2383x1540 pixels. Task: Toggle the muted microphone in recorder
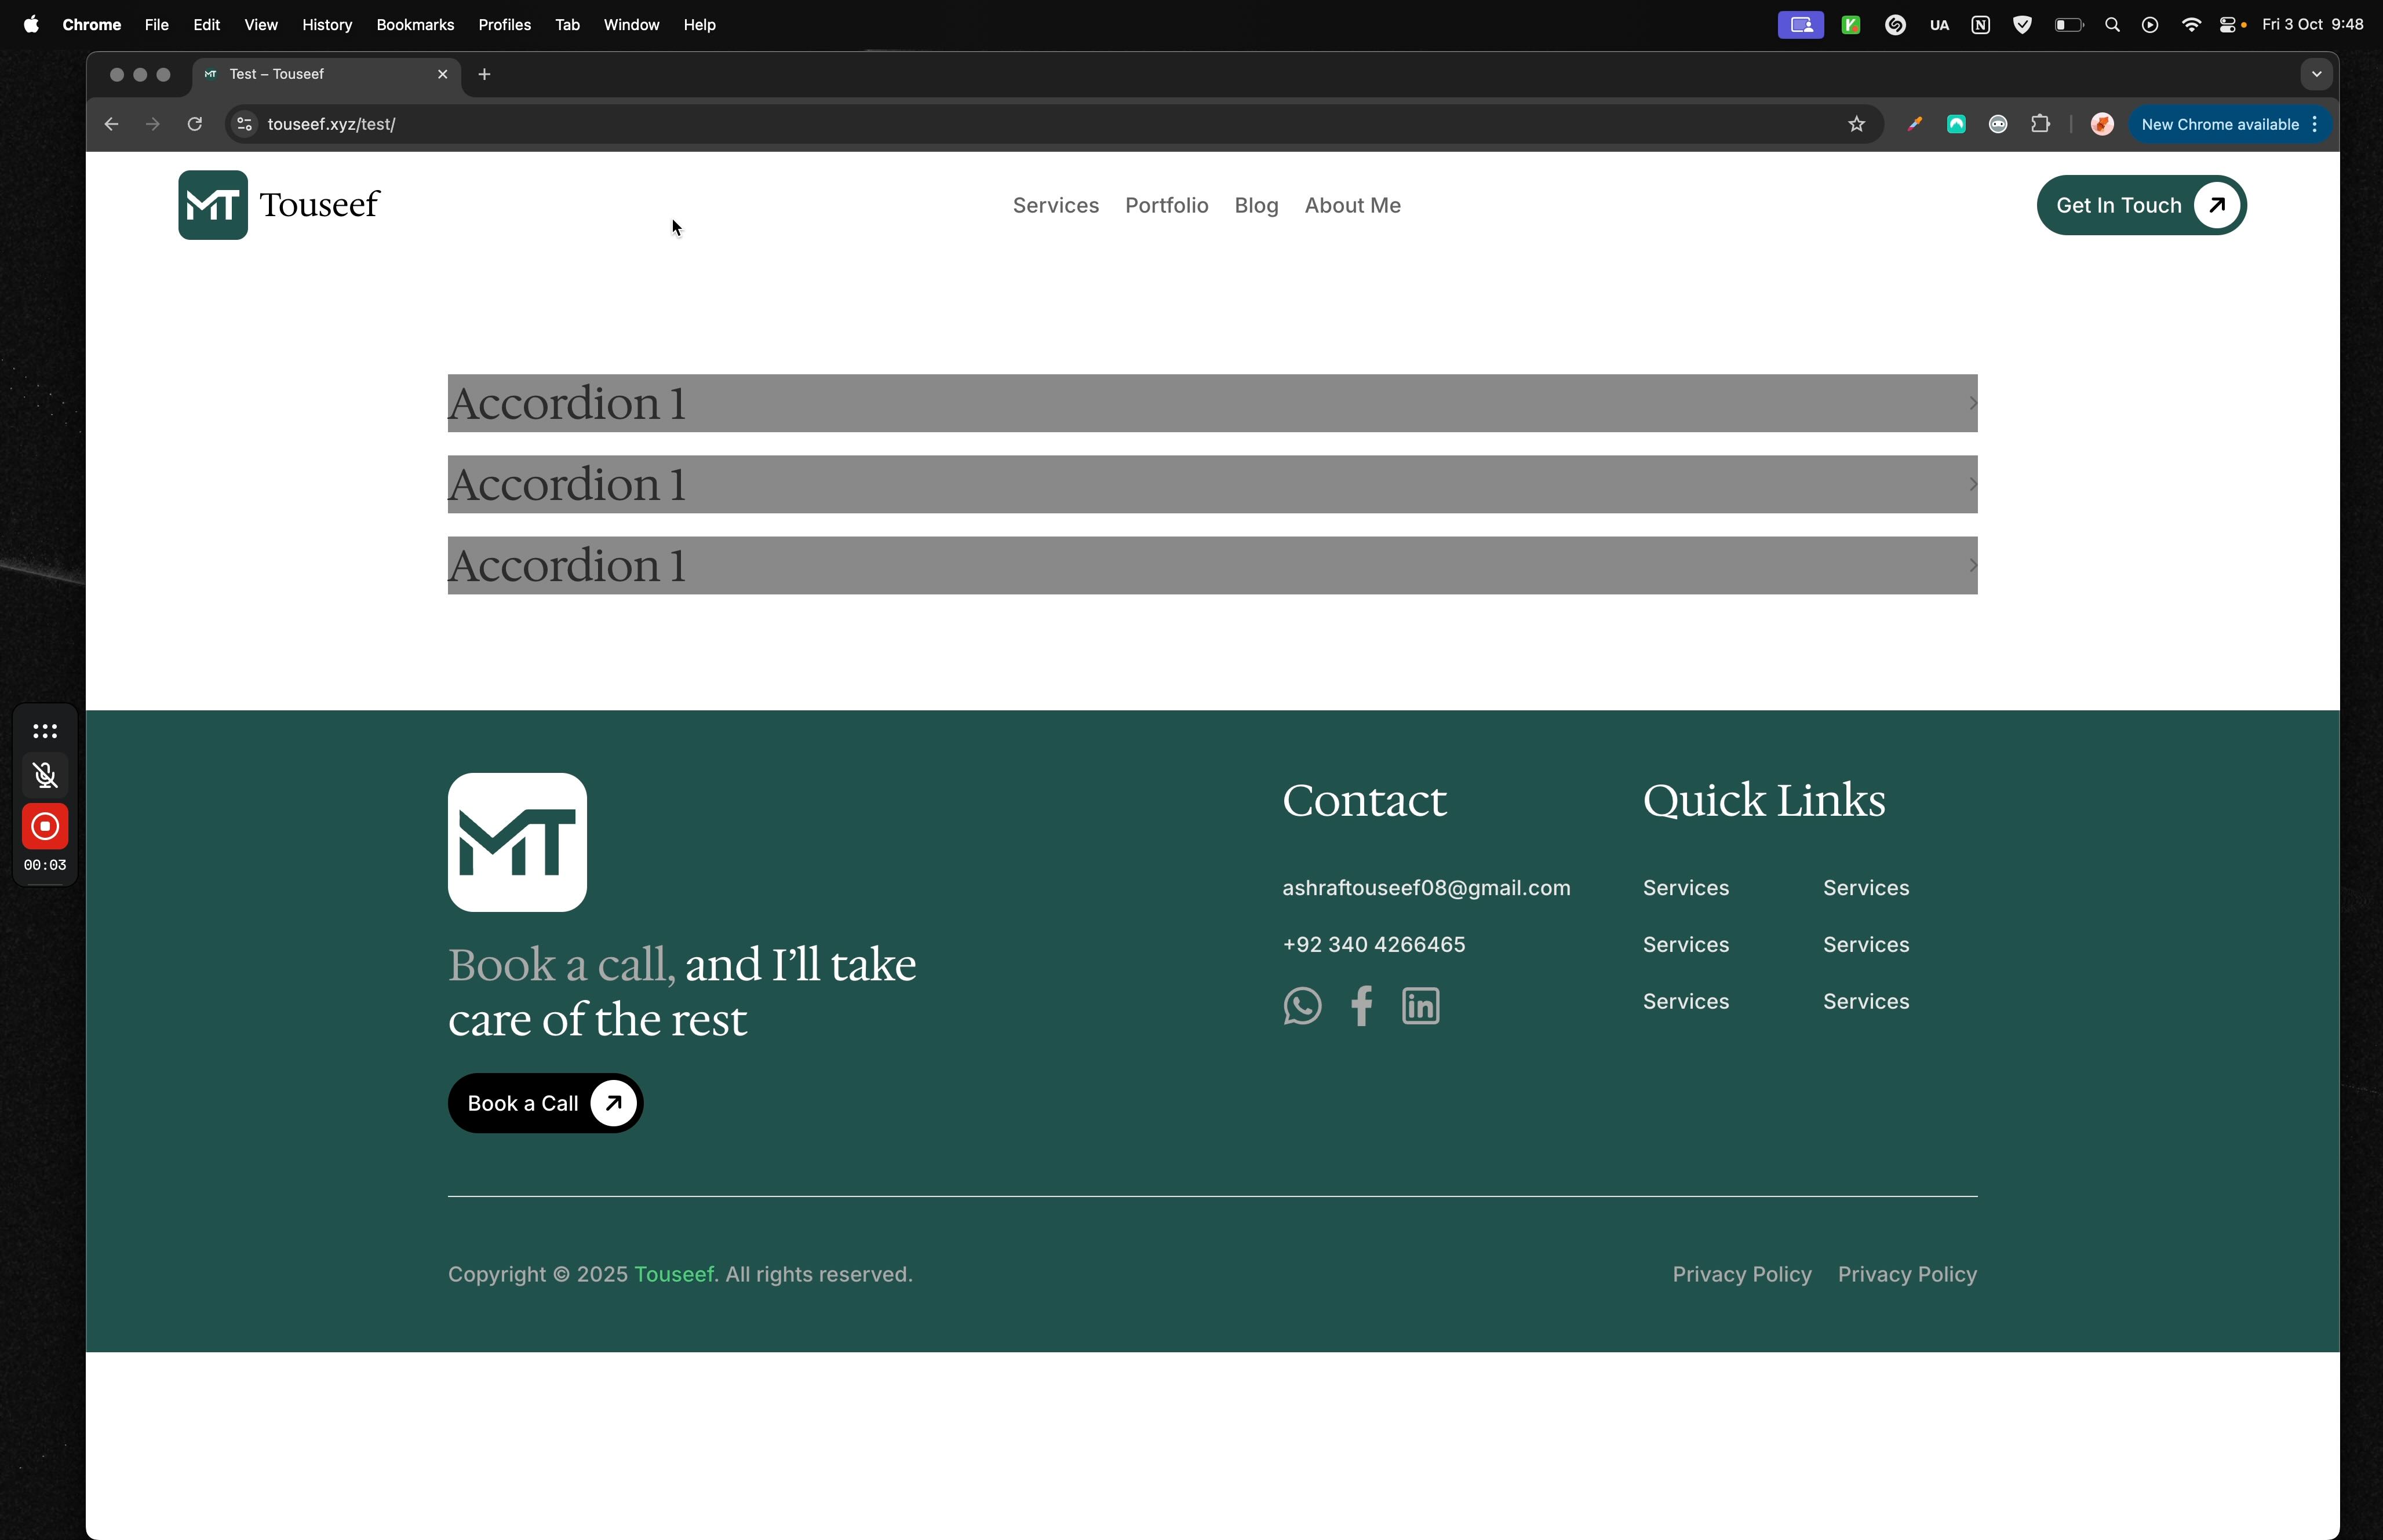(45, 775)
